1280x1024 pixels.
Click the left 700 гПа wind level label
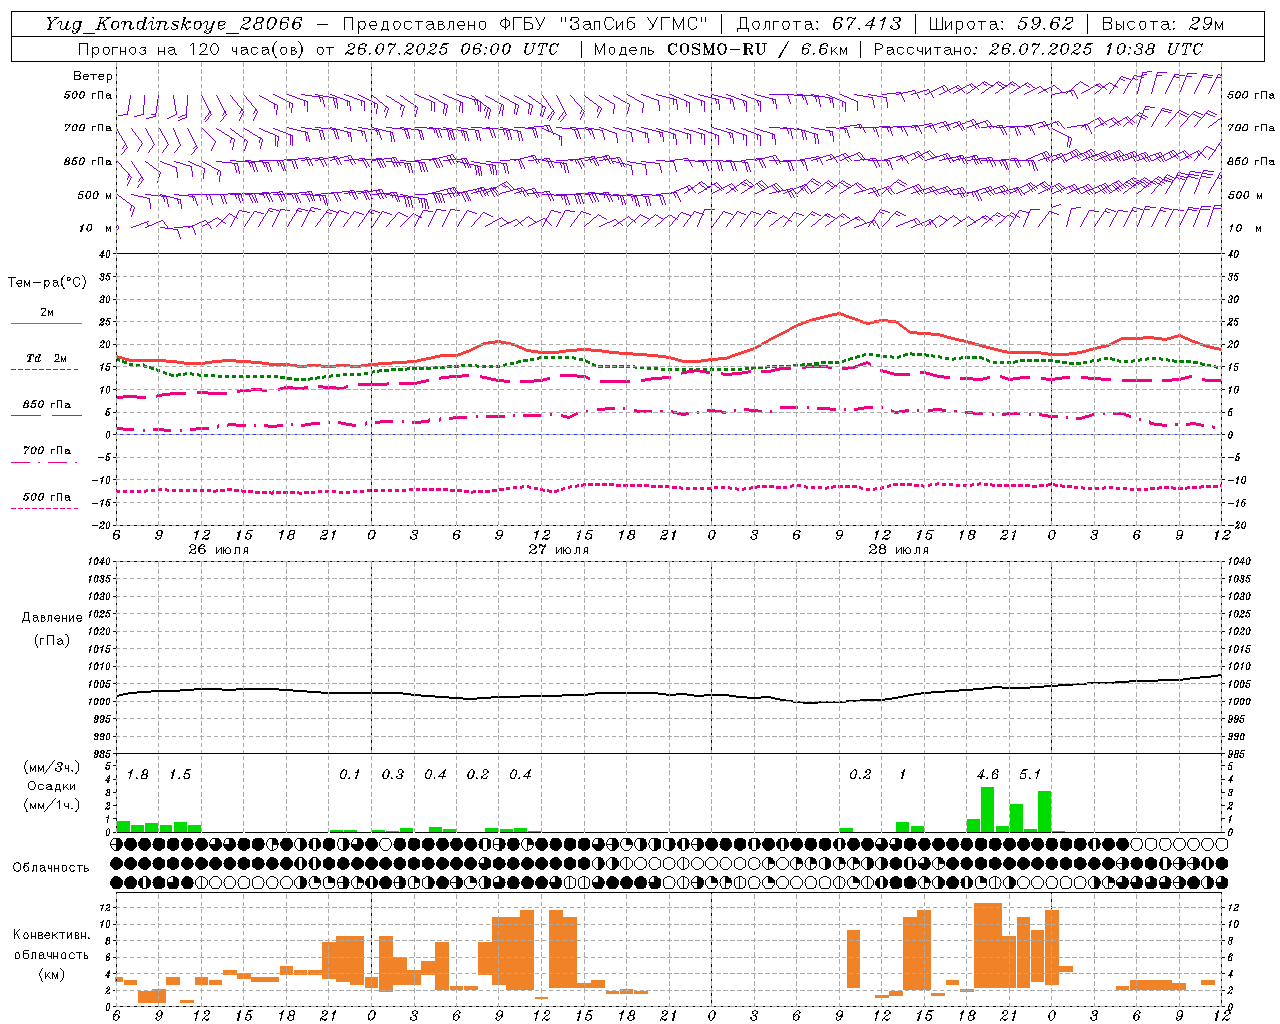tap(88, 128)
